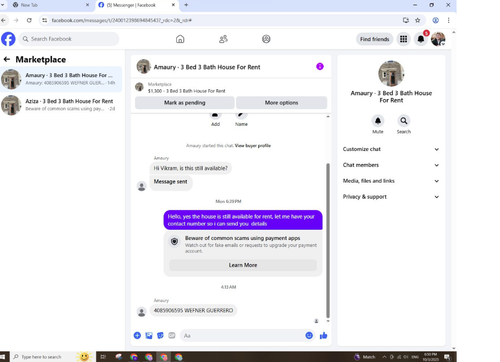Open the notifications bell
This screenshot has width=500, height=362.
point(421,39)
